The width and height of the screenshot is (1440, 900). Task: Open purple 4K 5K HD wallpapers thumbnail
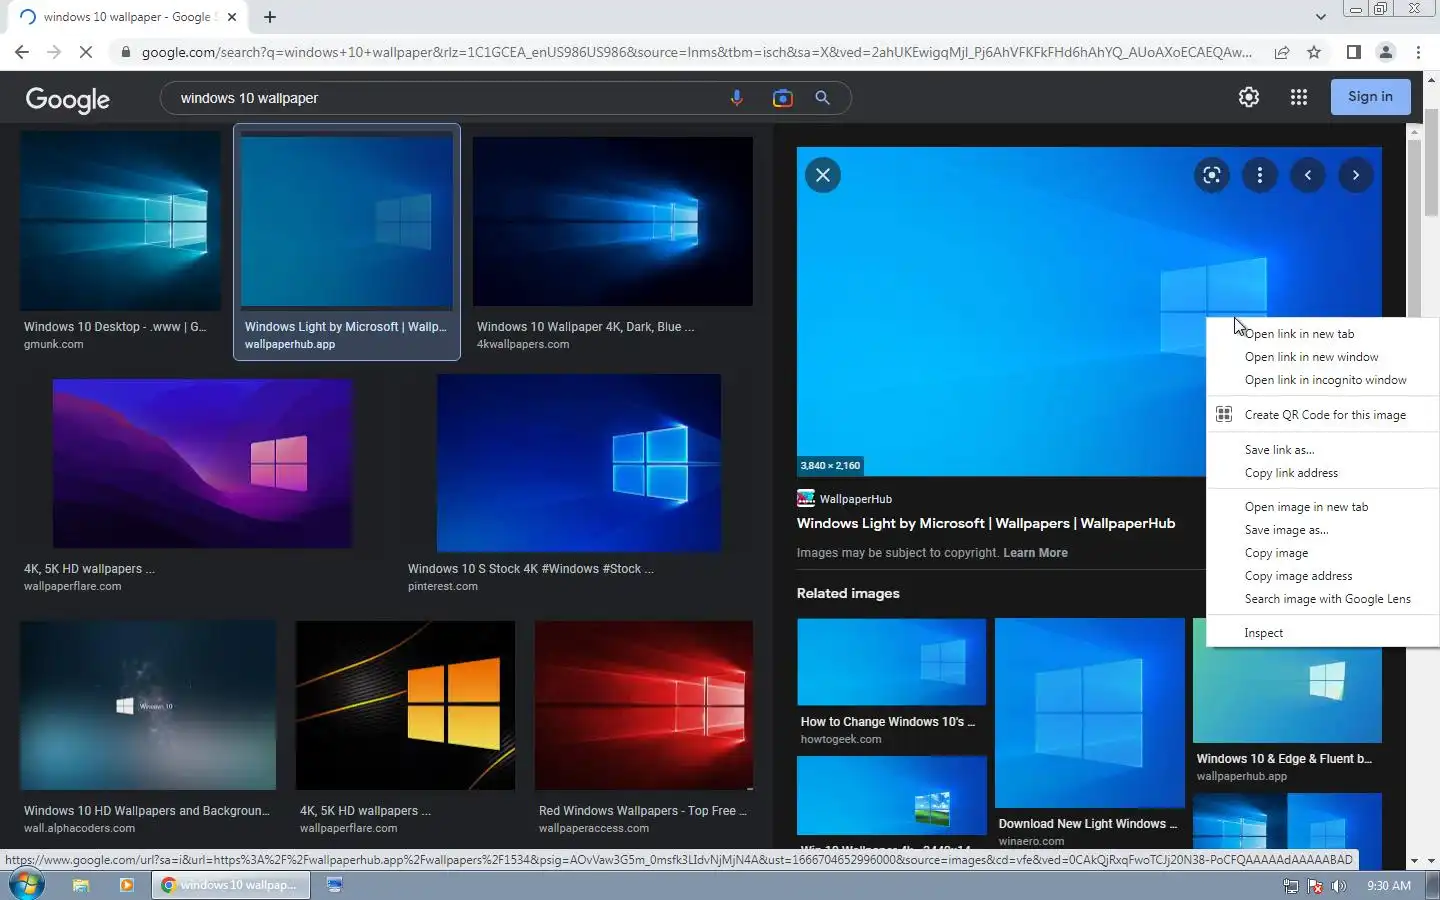tap(202, 463)
